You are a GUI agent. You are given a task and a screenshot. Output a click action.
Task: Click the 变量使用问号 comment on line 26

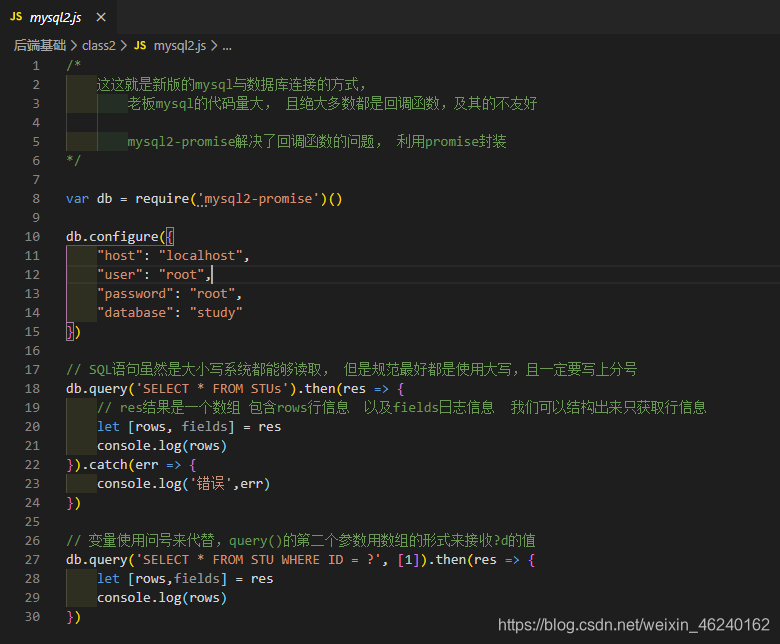[x=300, y=541]
